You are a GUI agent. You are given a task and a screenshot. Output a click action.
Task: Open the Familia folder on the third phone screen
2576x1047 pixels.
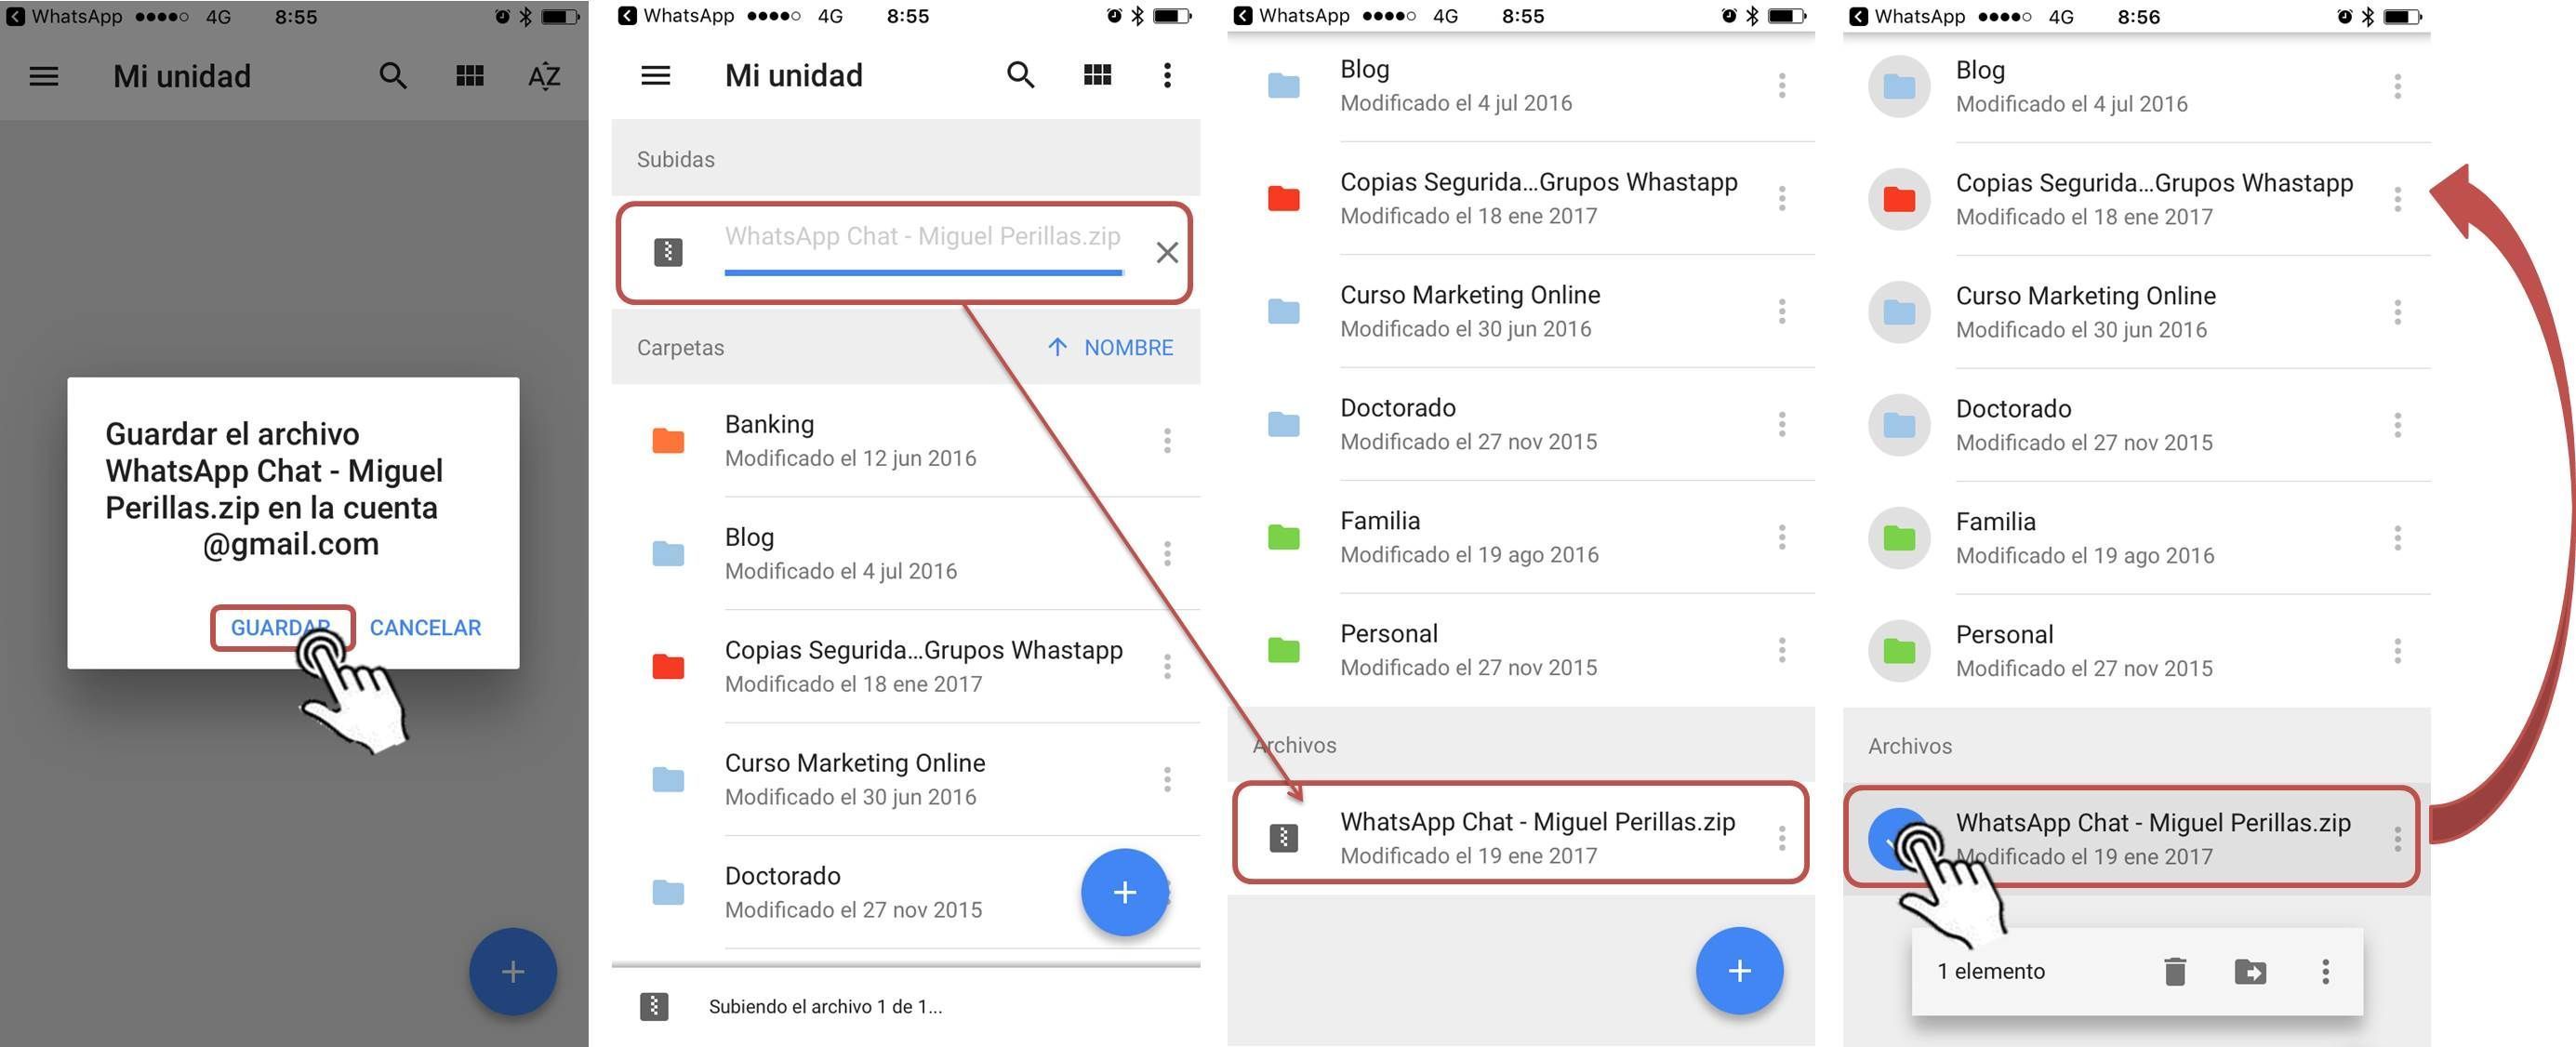[x=1521, y=537]
